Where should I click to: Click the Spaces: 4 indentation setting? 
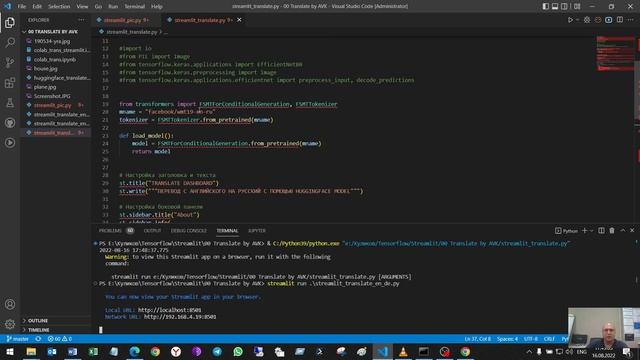(507, 339)
